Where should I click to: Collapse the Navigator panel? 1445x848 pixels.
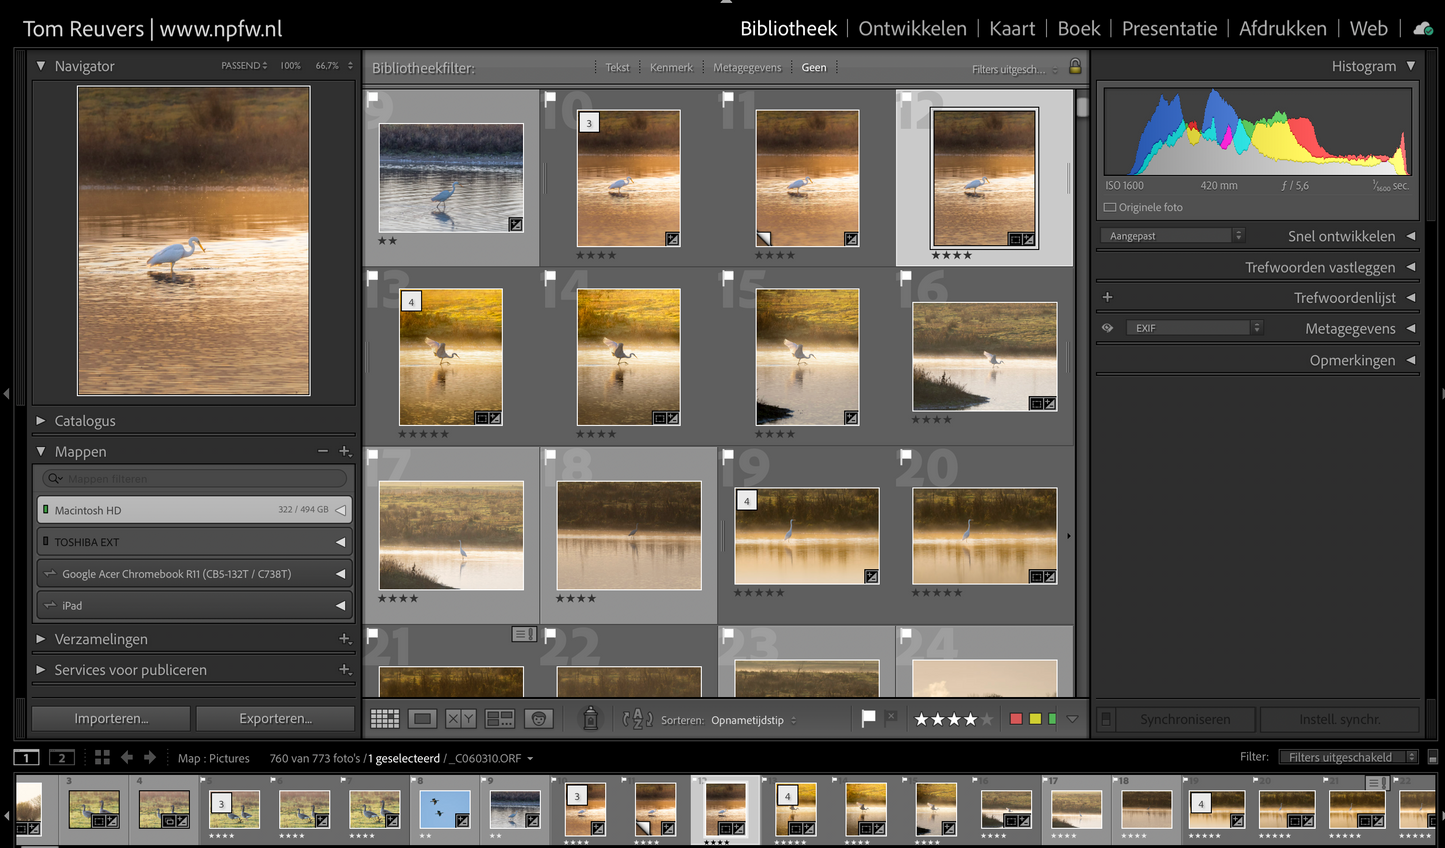point(41,66)
